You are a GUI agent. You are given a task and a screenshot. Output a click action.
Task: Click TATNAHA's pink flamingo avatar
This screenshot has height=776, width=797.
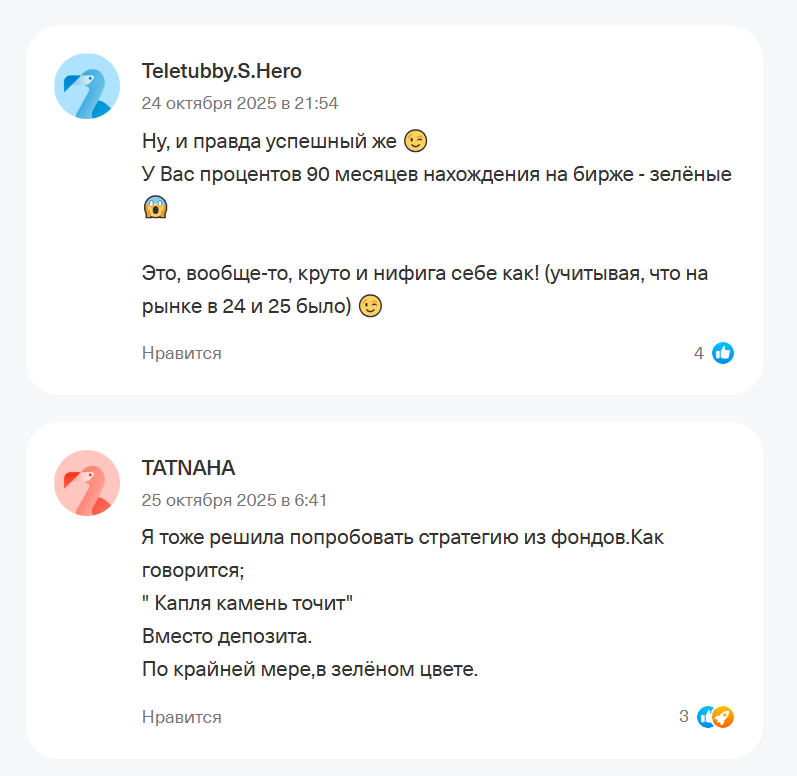click(x=87, y=483)
